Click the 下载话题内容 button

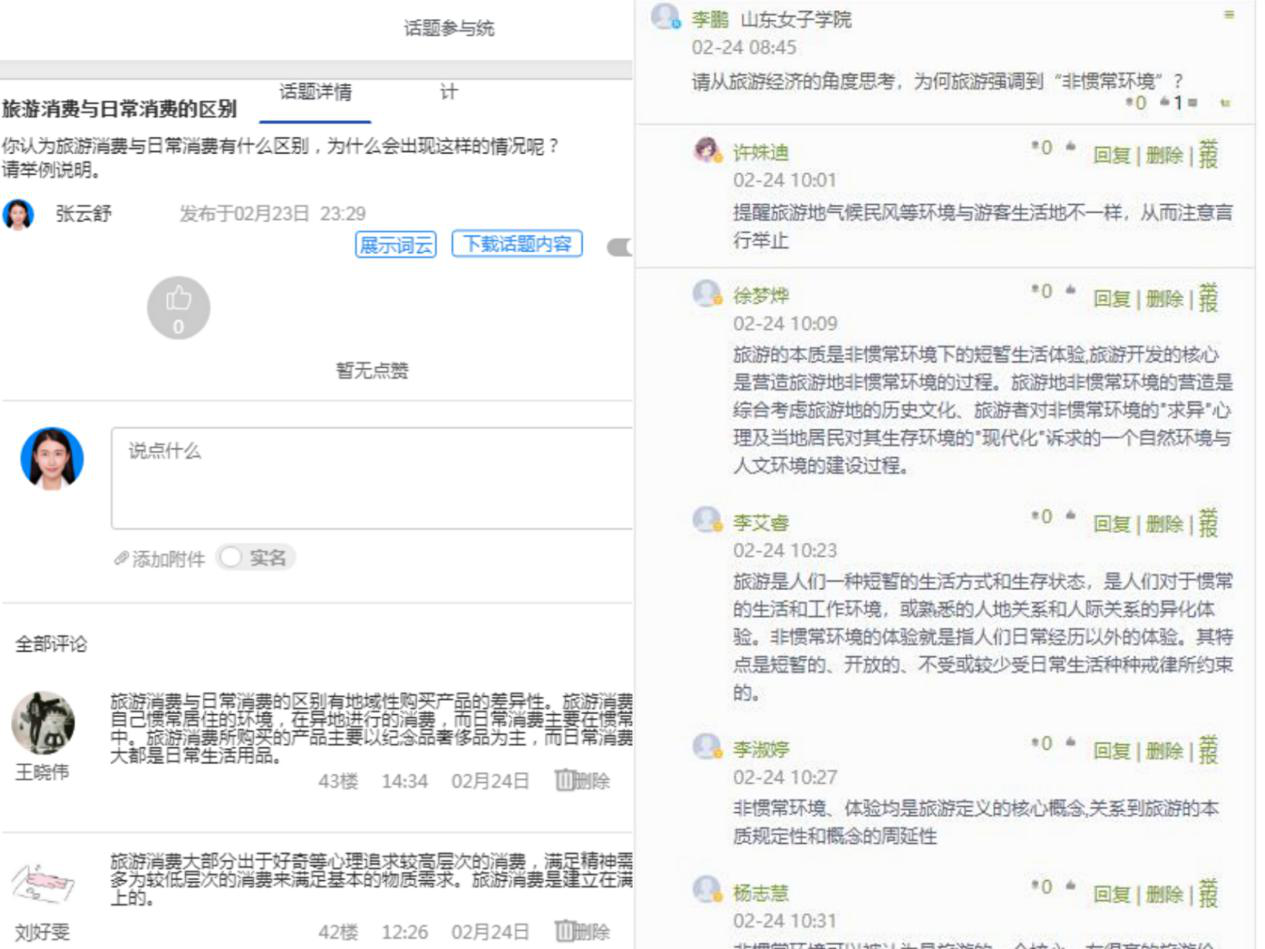coord(517,244)
